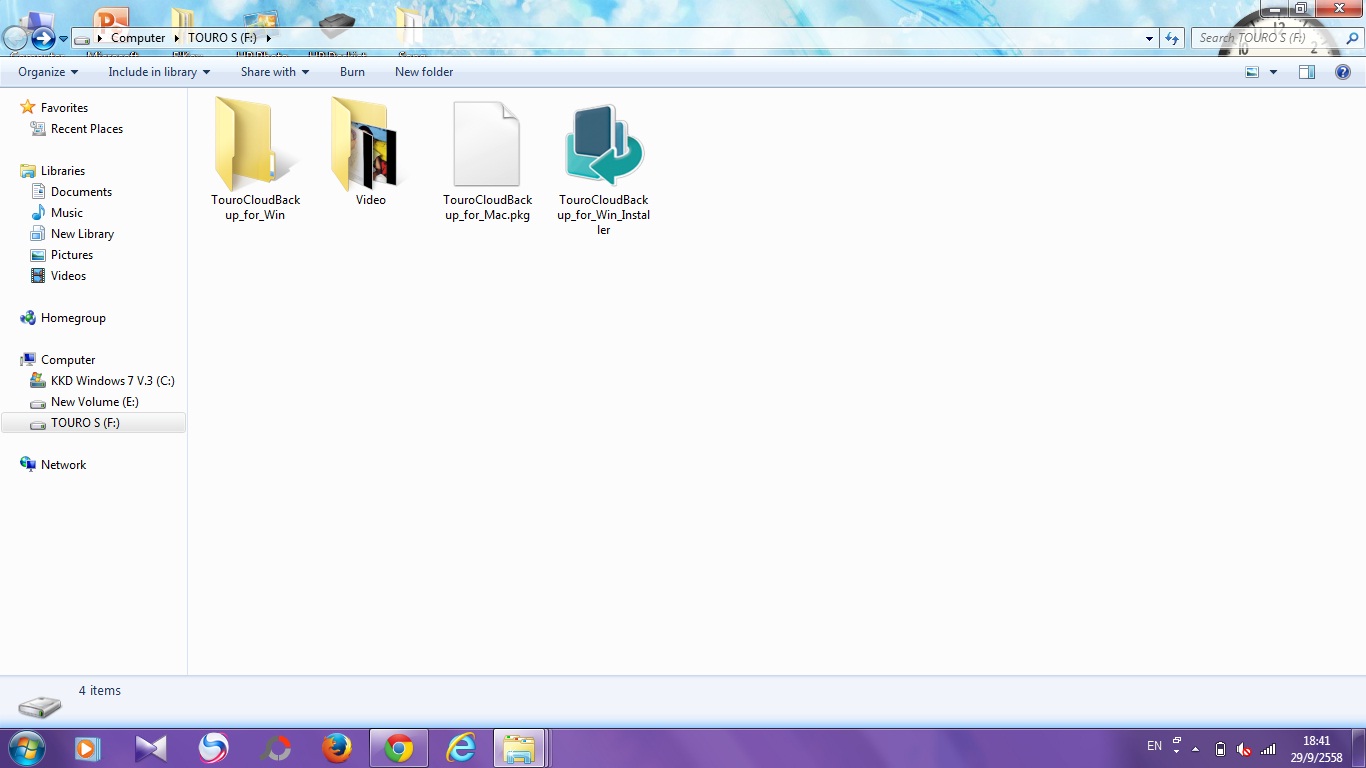Screen dimensions: 1366x768
Task: Open the KKD Windows 7 V.3 (C:) drive
Action: click(112, 381)
